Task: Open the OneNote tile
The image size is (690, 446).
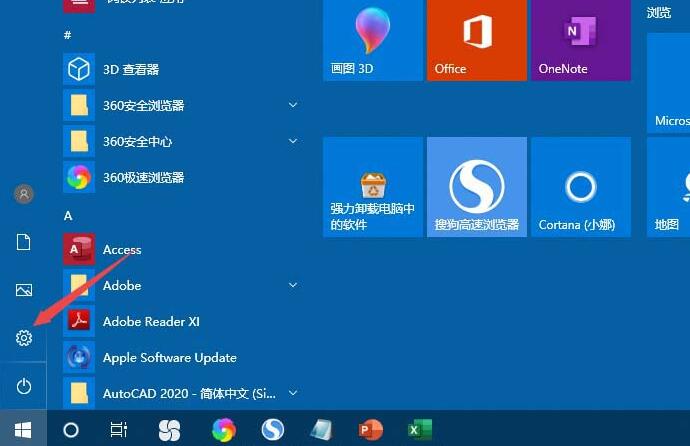Action: click(581, 40)
